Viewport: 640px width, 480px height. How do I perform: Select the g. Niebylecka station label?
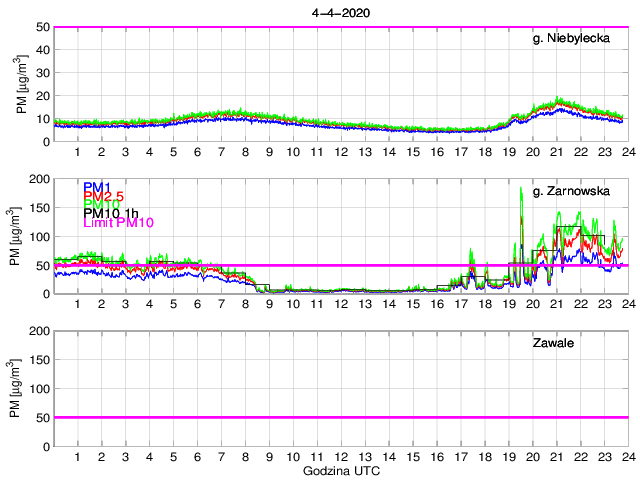click(577, 40)
